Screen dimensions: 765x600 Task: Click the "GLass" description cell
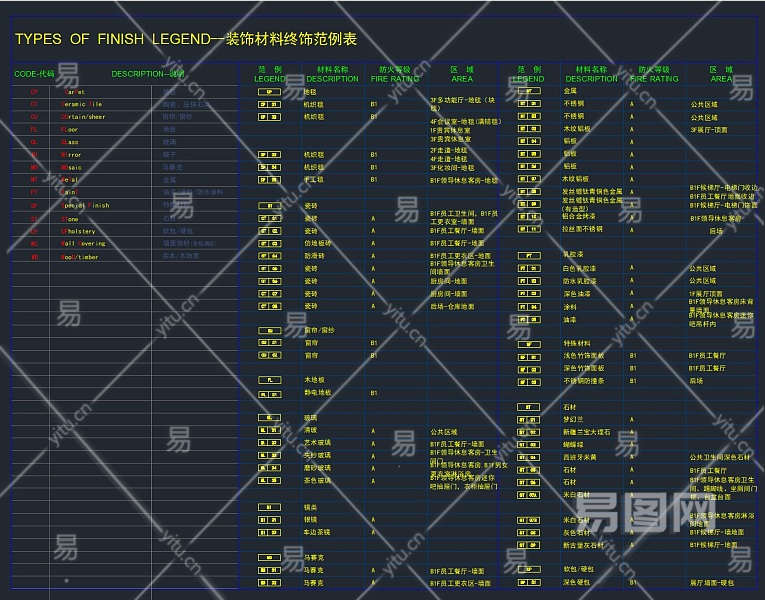click(70, 142)
